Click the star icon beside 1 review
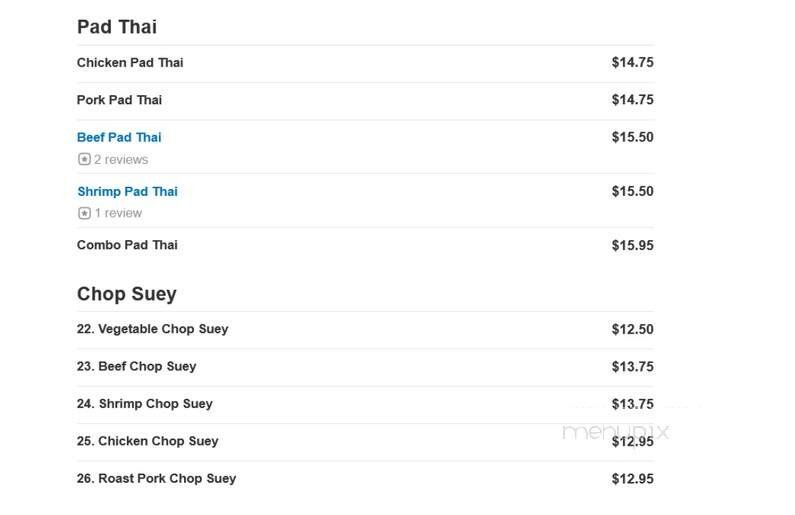 click(x=84, y=213)
